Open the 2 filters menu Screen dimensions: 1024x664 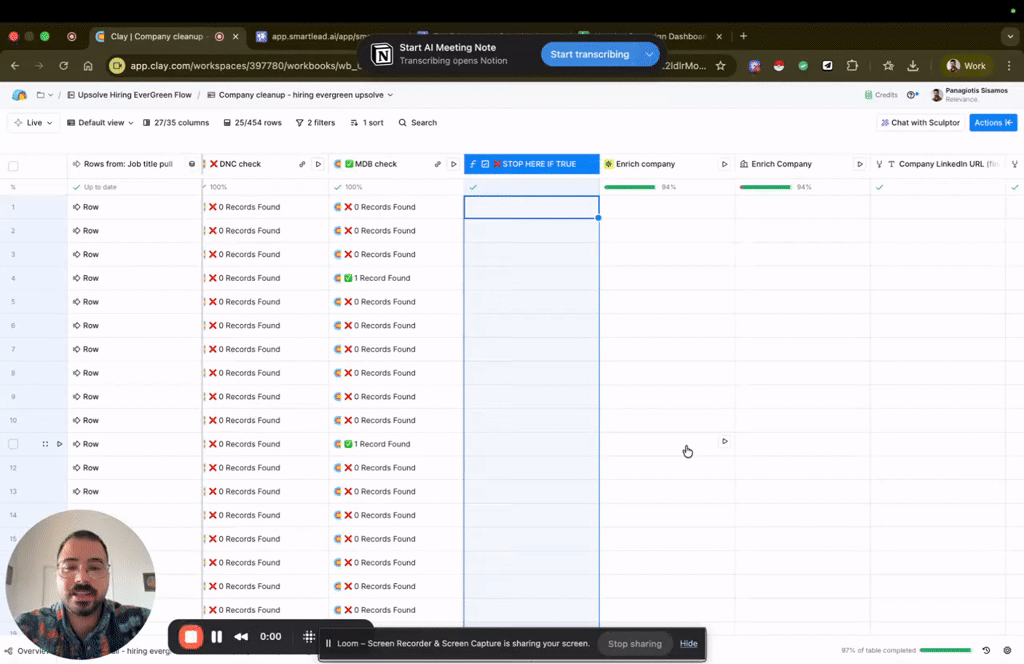coord(315,123)
